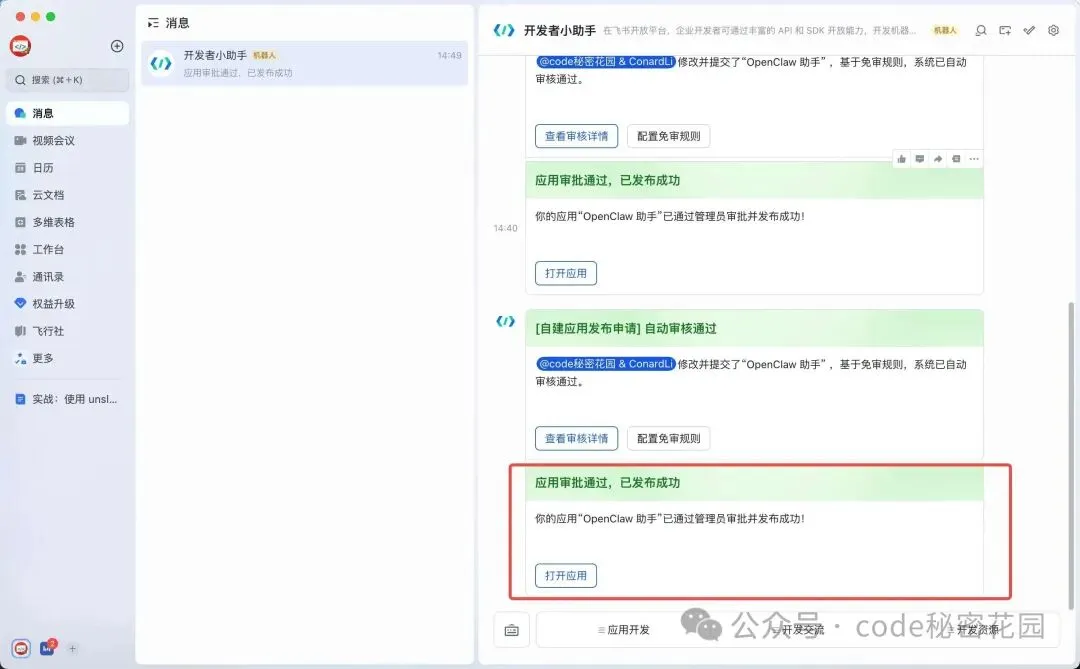Click the @code秘密花园 & ConardLi mention in lower card
Screen dimensions: 1080x669
[605, 364]
